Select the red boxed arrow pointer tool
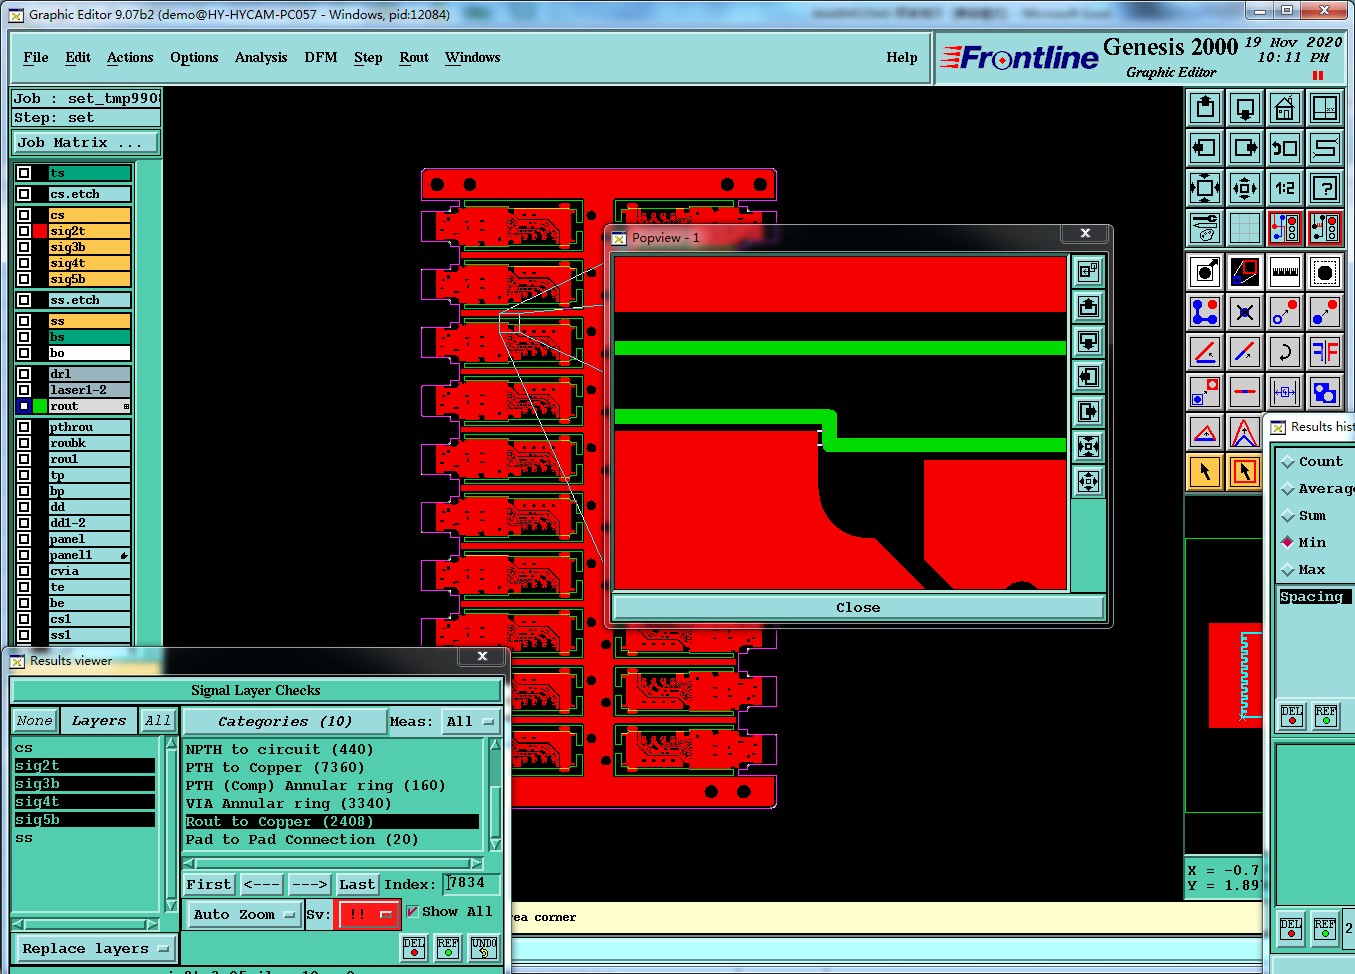 (1244, 472)
